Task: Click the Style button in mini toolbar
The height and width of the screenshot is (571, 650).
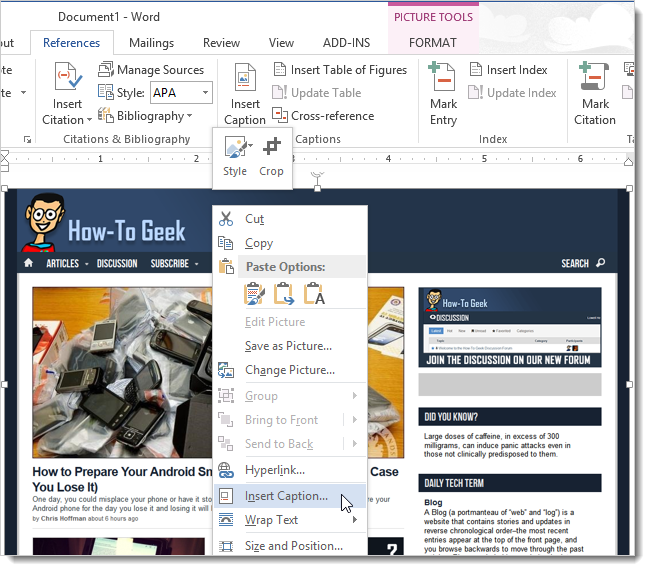Action: click(235, 158)
